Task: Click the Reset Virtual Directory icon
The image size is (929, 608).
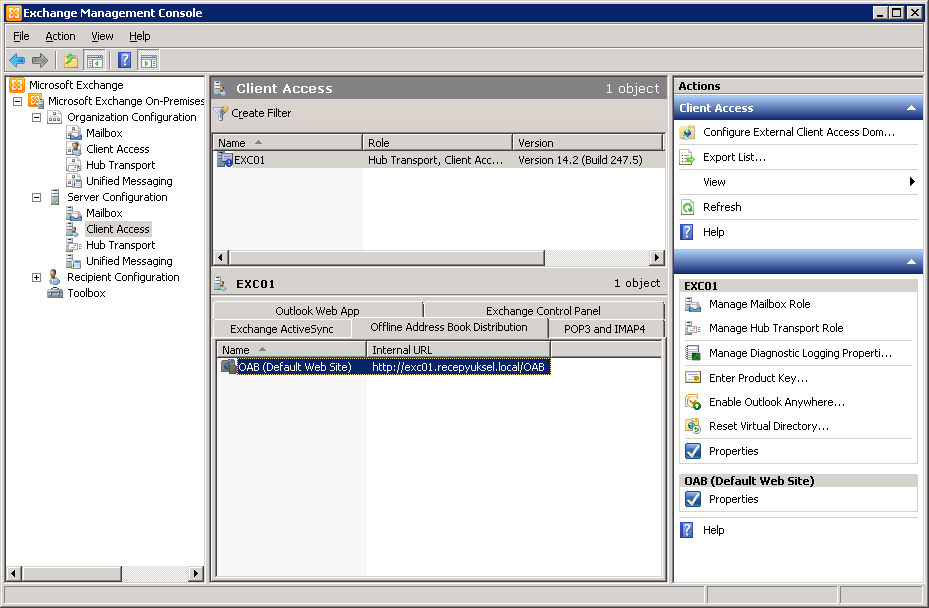Action: point(693,425)
